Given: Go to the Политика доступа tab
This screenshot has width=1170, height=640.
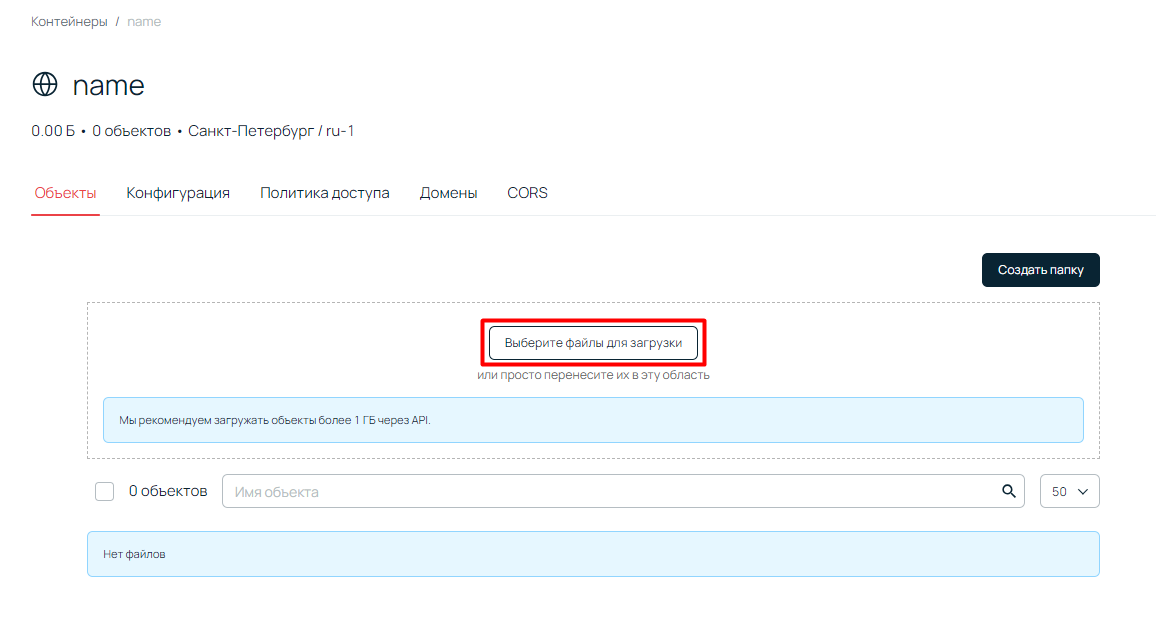Looking at the screenshot, I should [x=324, y=193].
